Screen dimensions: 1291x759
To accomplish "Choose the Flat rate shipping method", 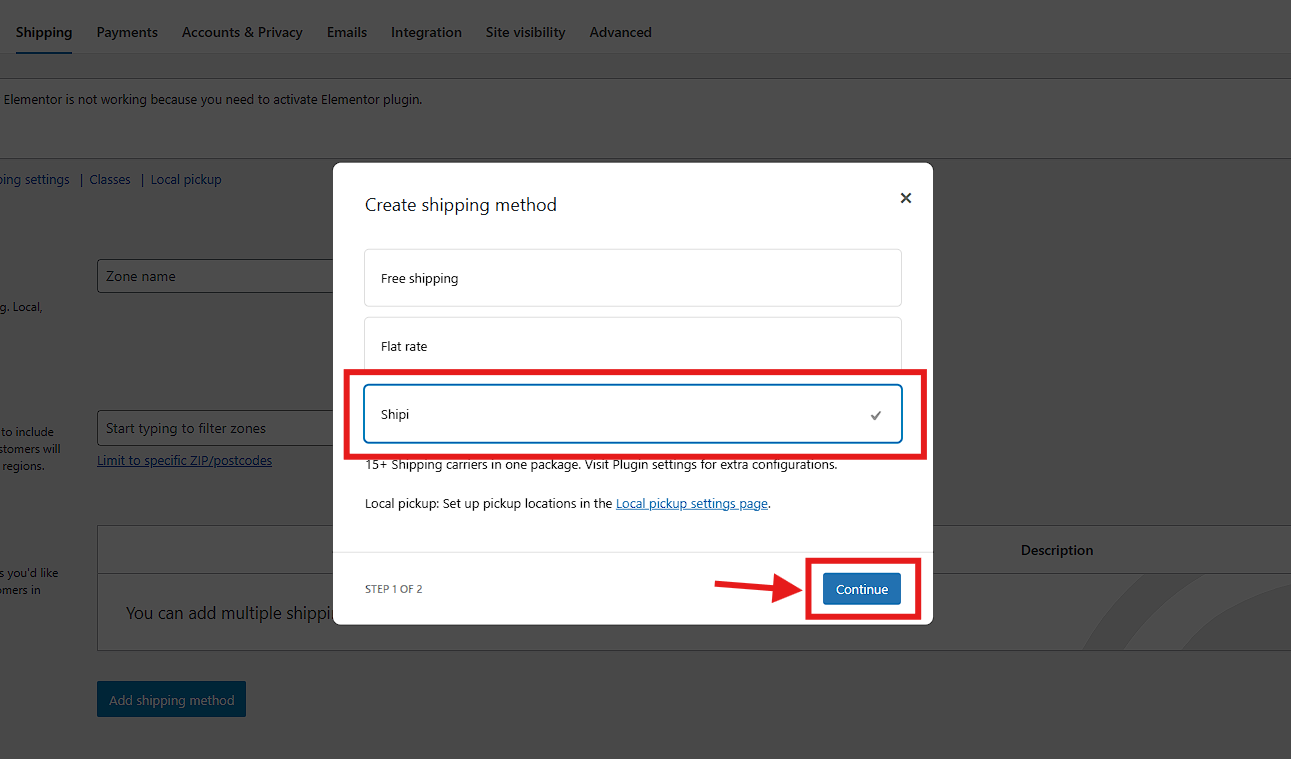I will point(633,345).
